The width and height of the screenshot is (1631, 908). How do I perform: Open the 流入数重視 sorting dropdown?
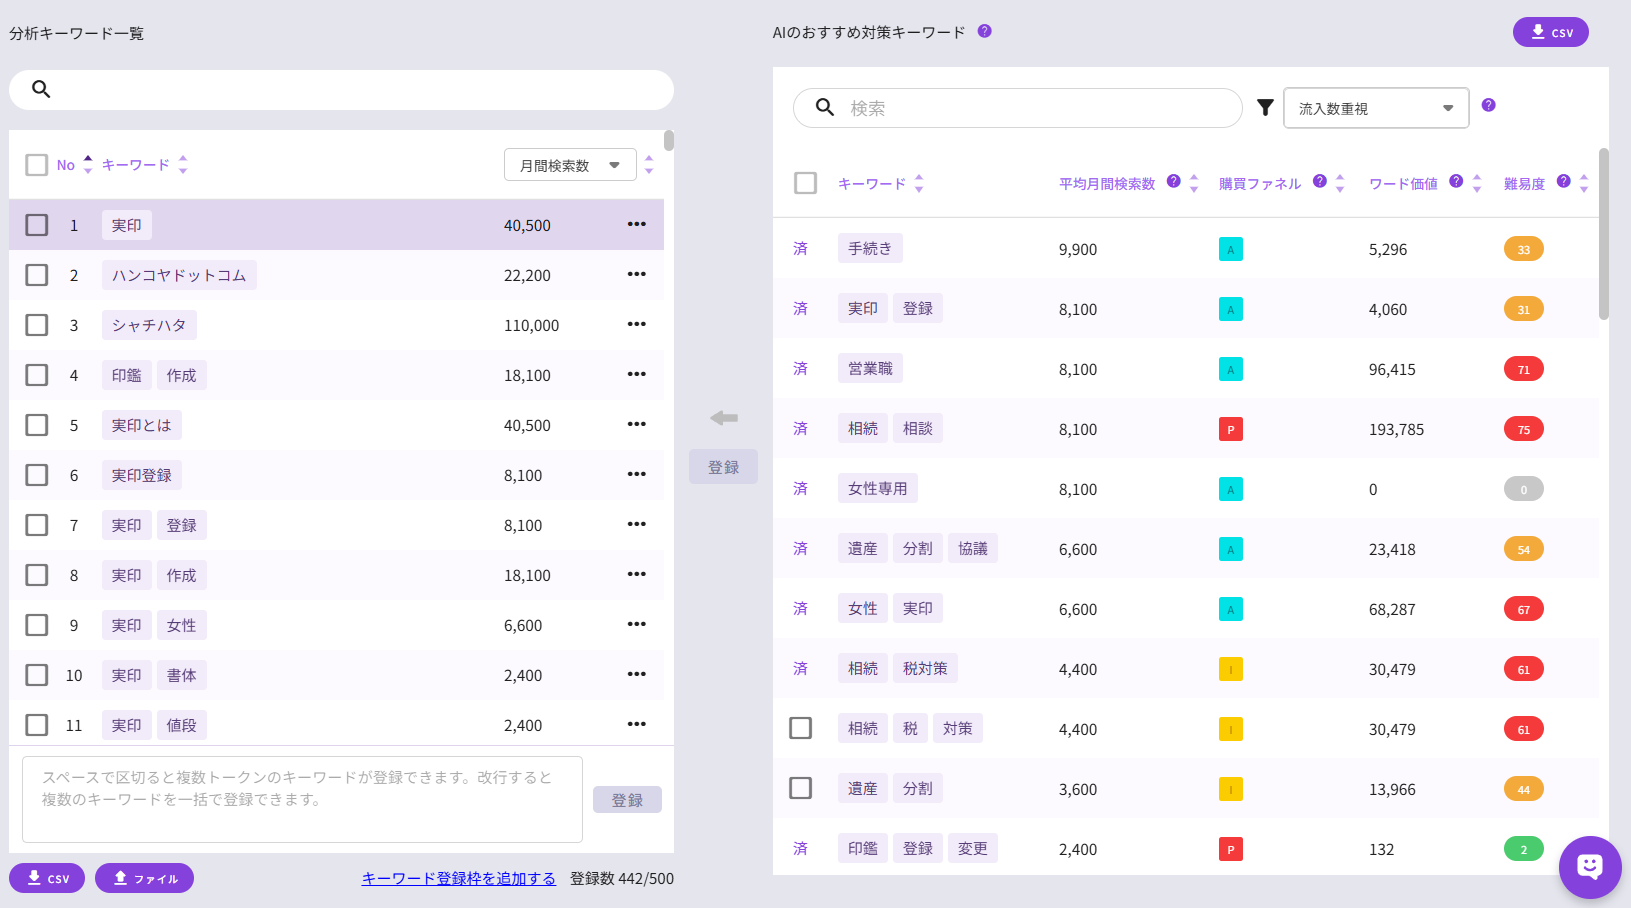[x=1376, y=107]
